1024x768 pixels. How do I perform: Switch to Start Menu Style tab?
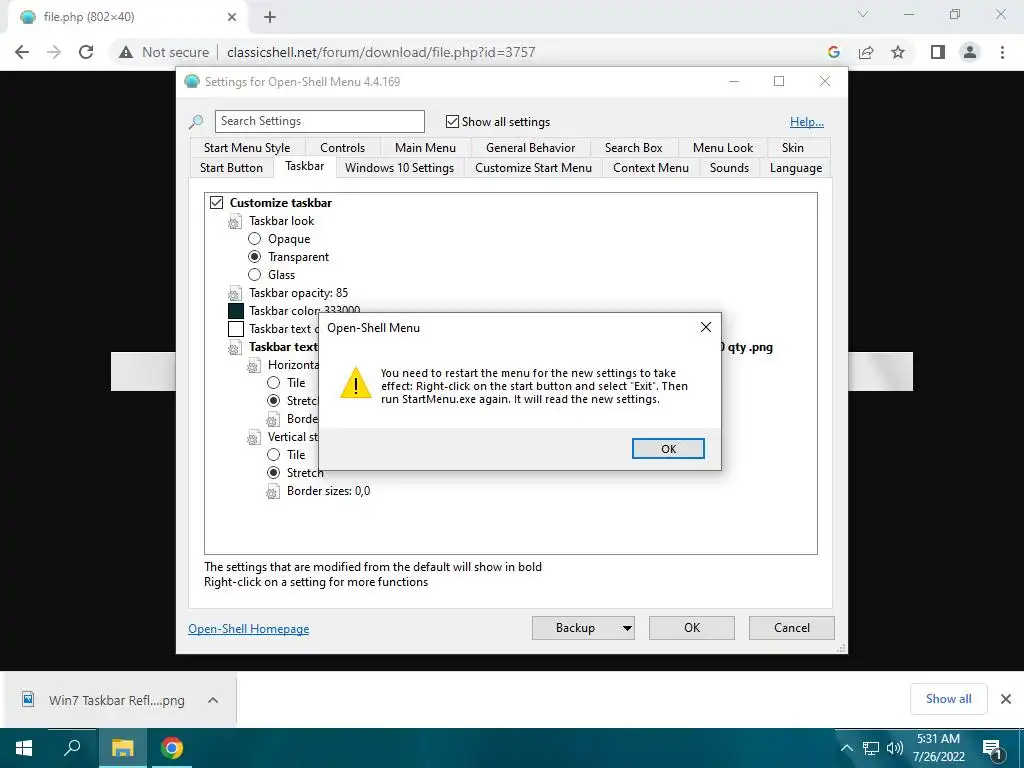(247, 148)
